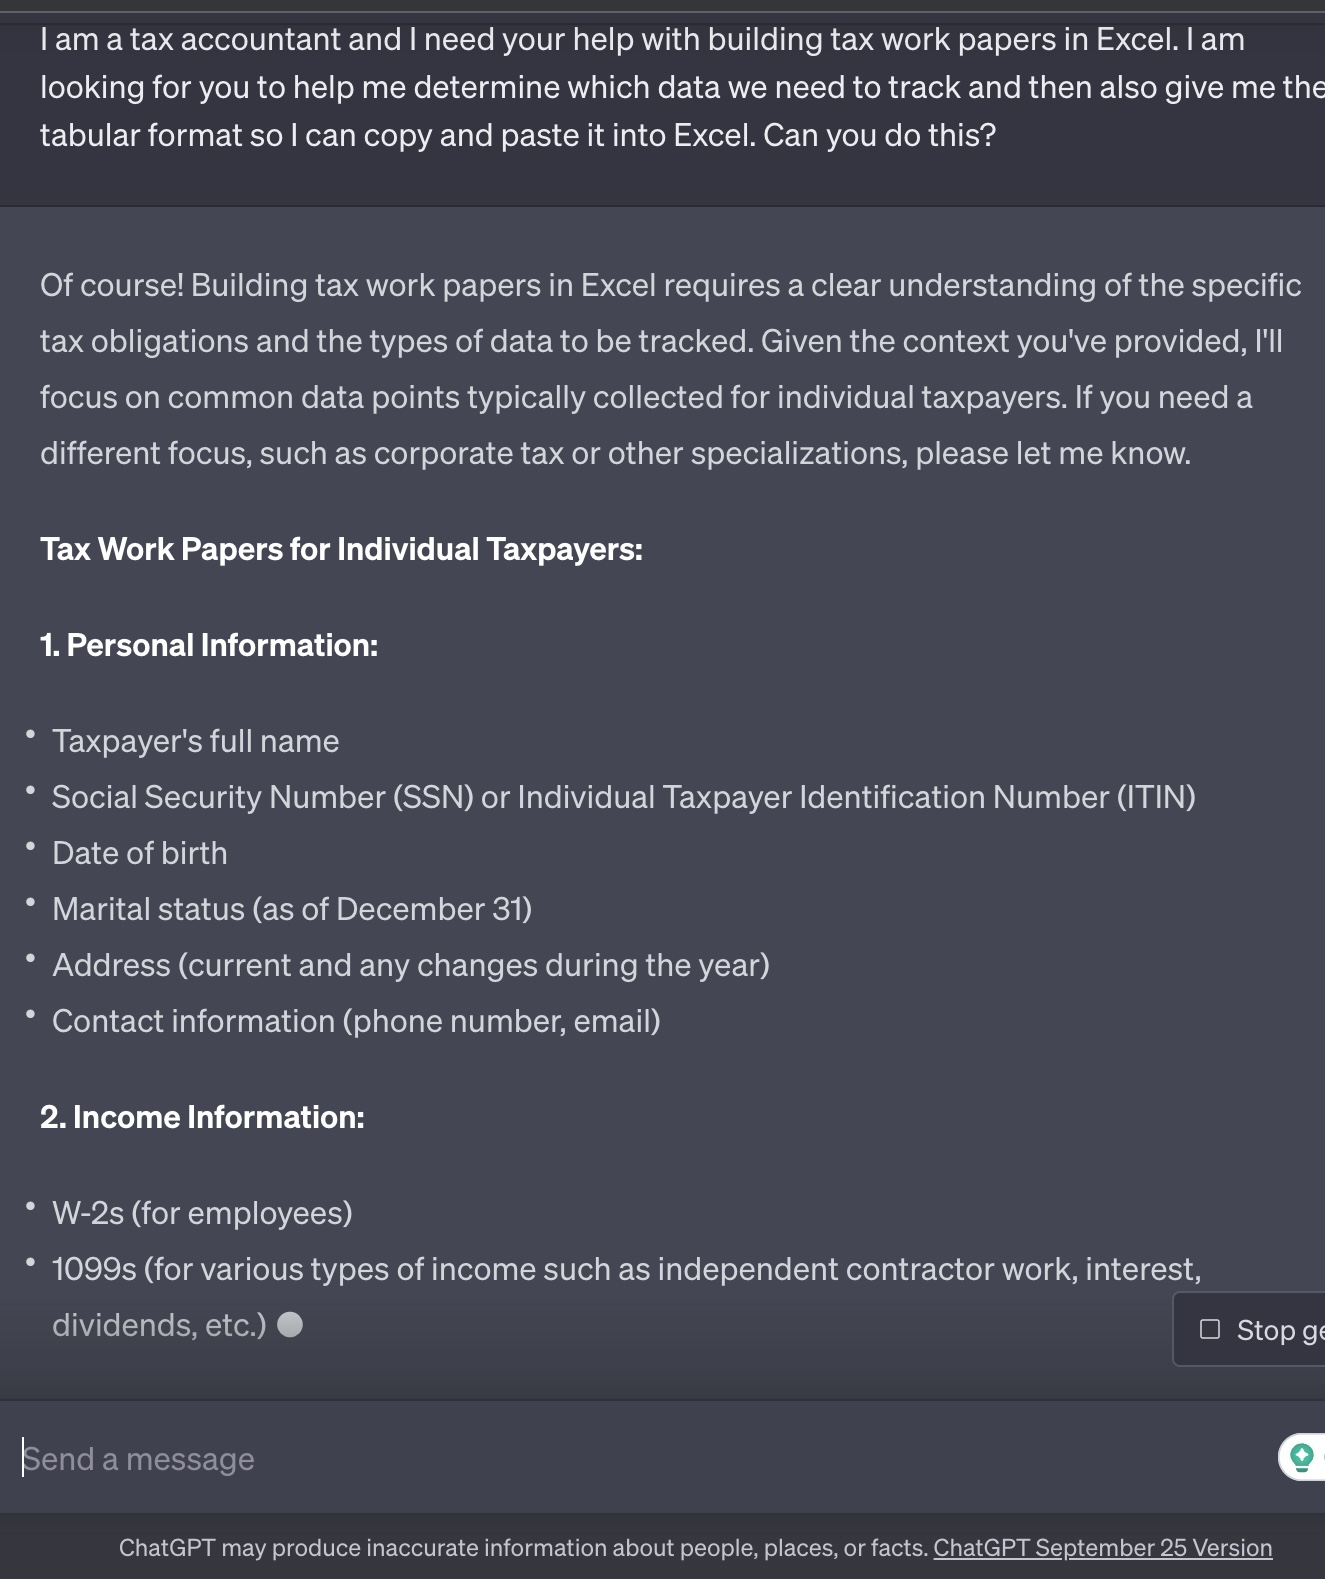Click the Contact information bullet item
Screen dimensions: 1325x1579
356,1021
